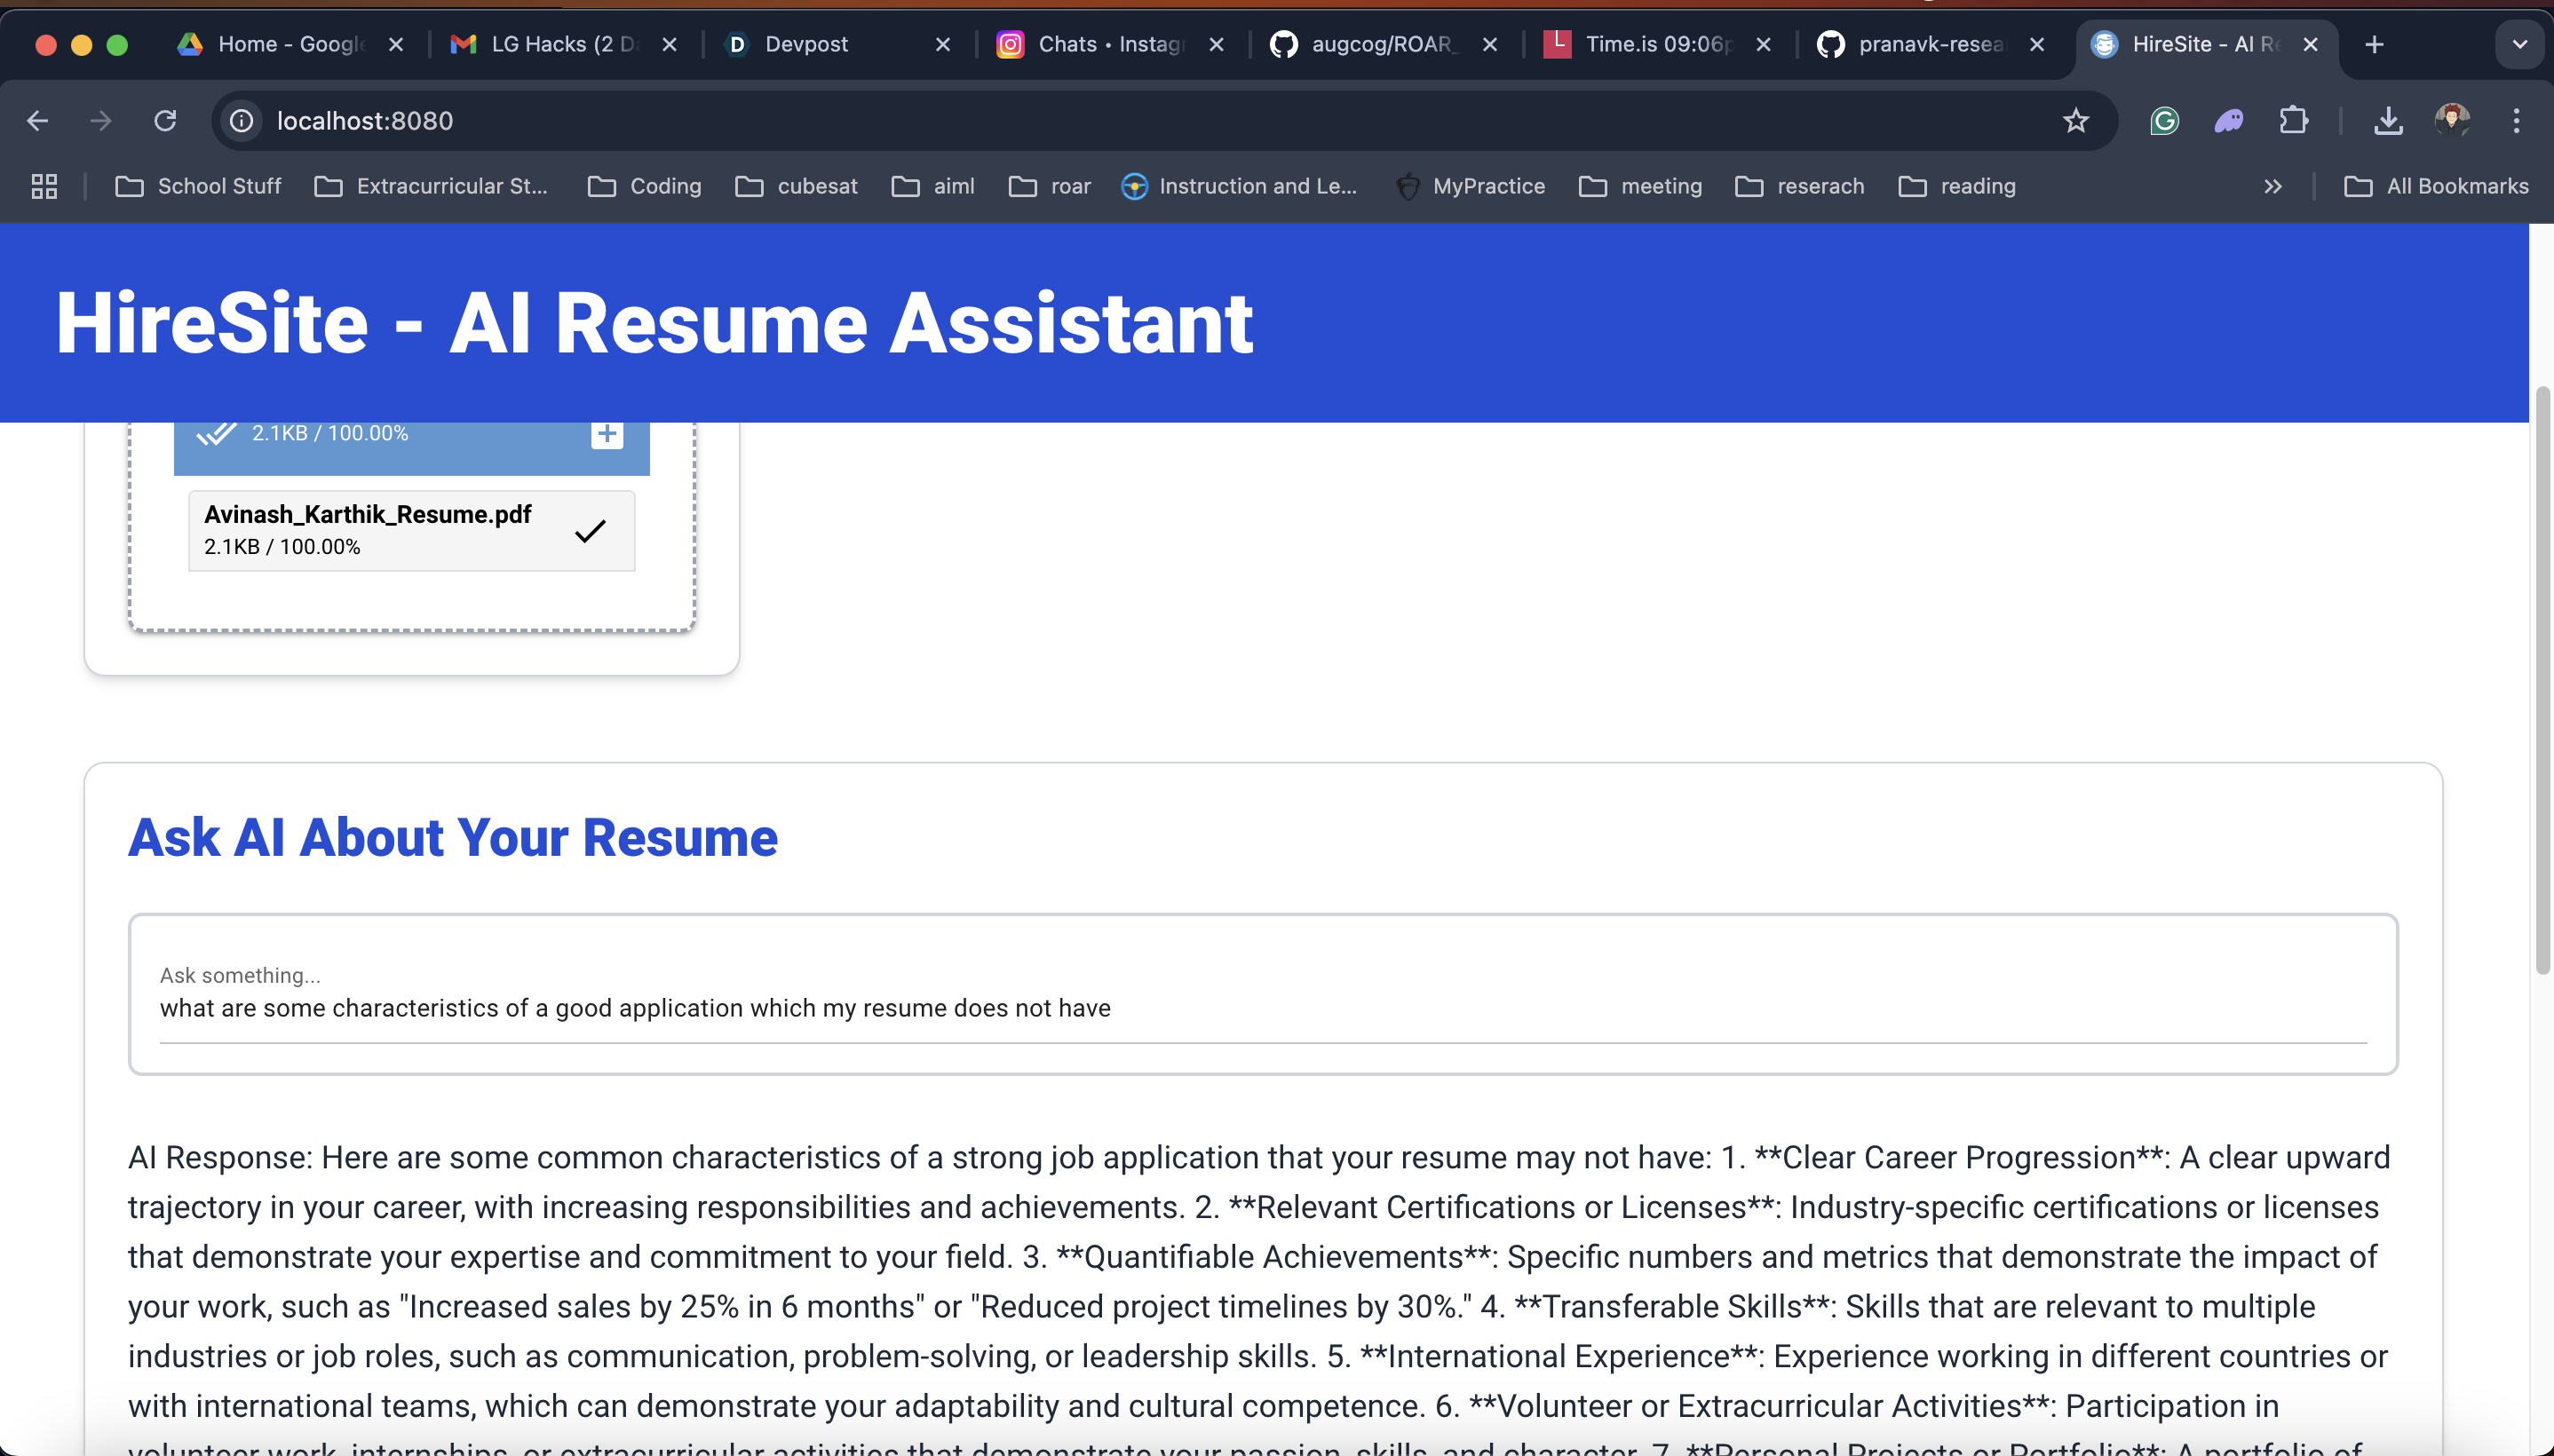Expand hidden bookmarks chevron
This screenshot has height=1456, width=2554.
pyautogui.click(x=2272, y=186)
